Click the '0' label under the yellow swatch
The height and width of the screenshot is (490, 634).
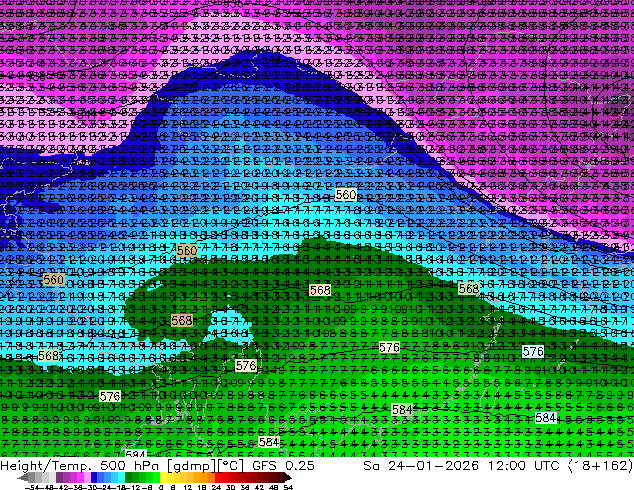[161, 487]
